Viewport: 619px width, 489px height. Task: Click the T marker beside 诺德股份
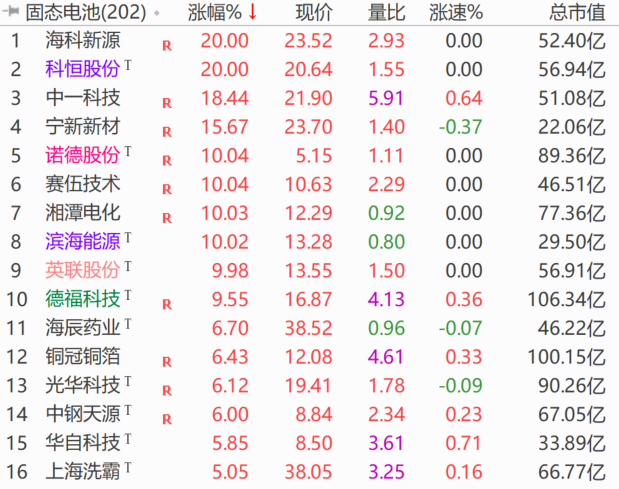pos(128,151)
